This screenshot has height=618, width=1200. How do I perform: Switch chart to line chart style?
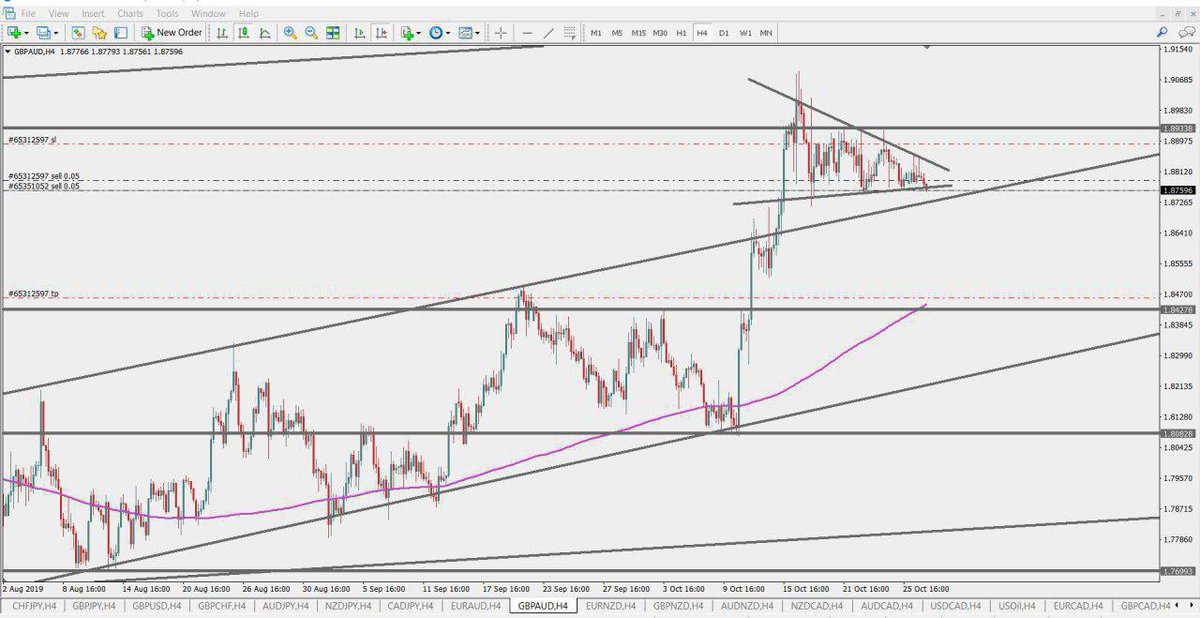point(264,32)
